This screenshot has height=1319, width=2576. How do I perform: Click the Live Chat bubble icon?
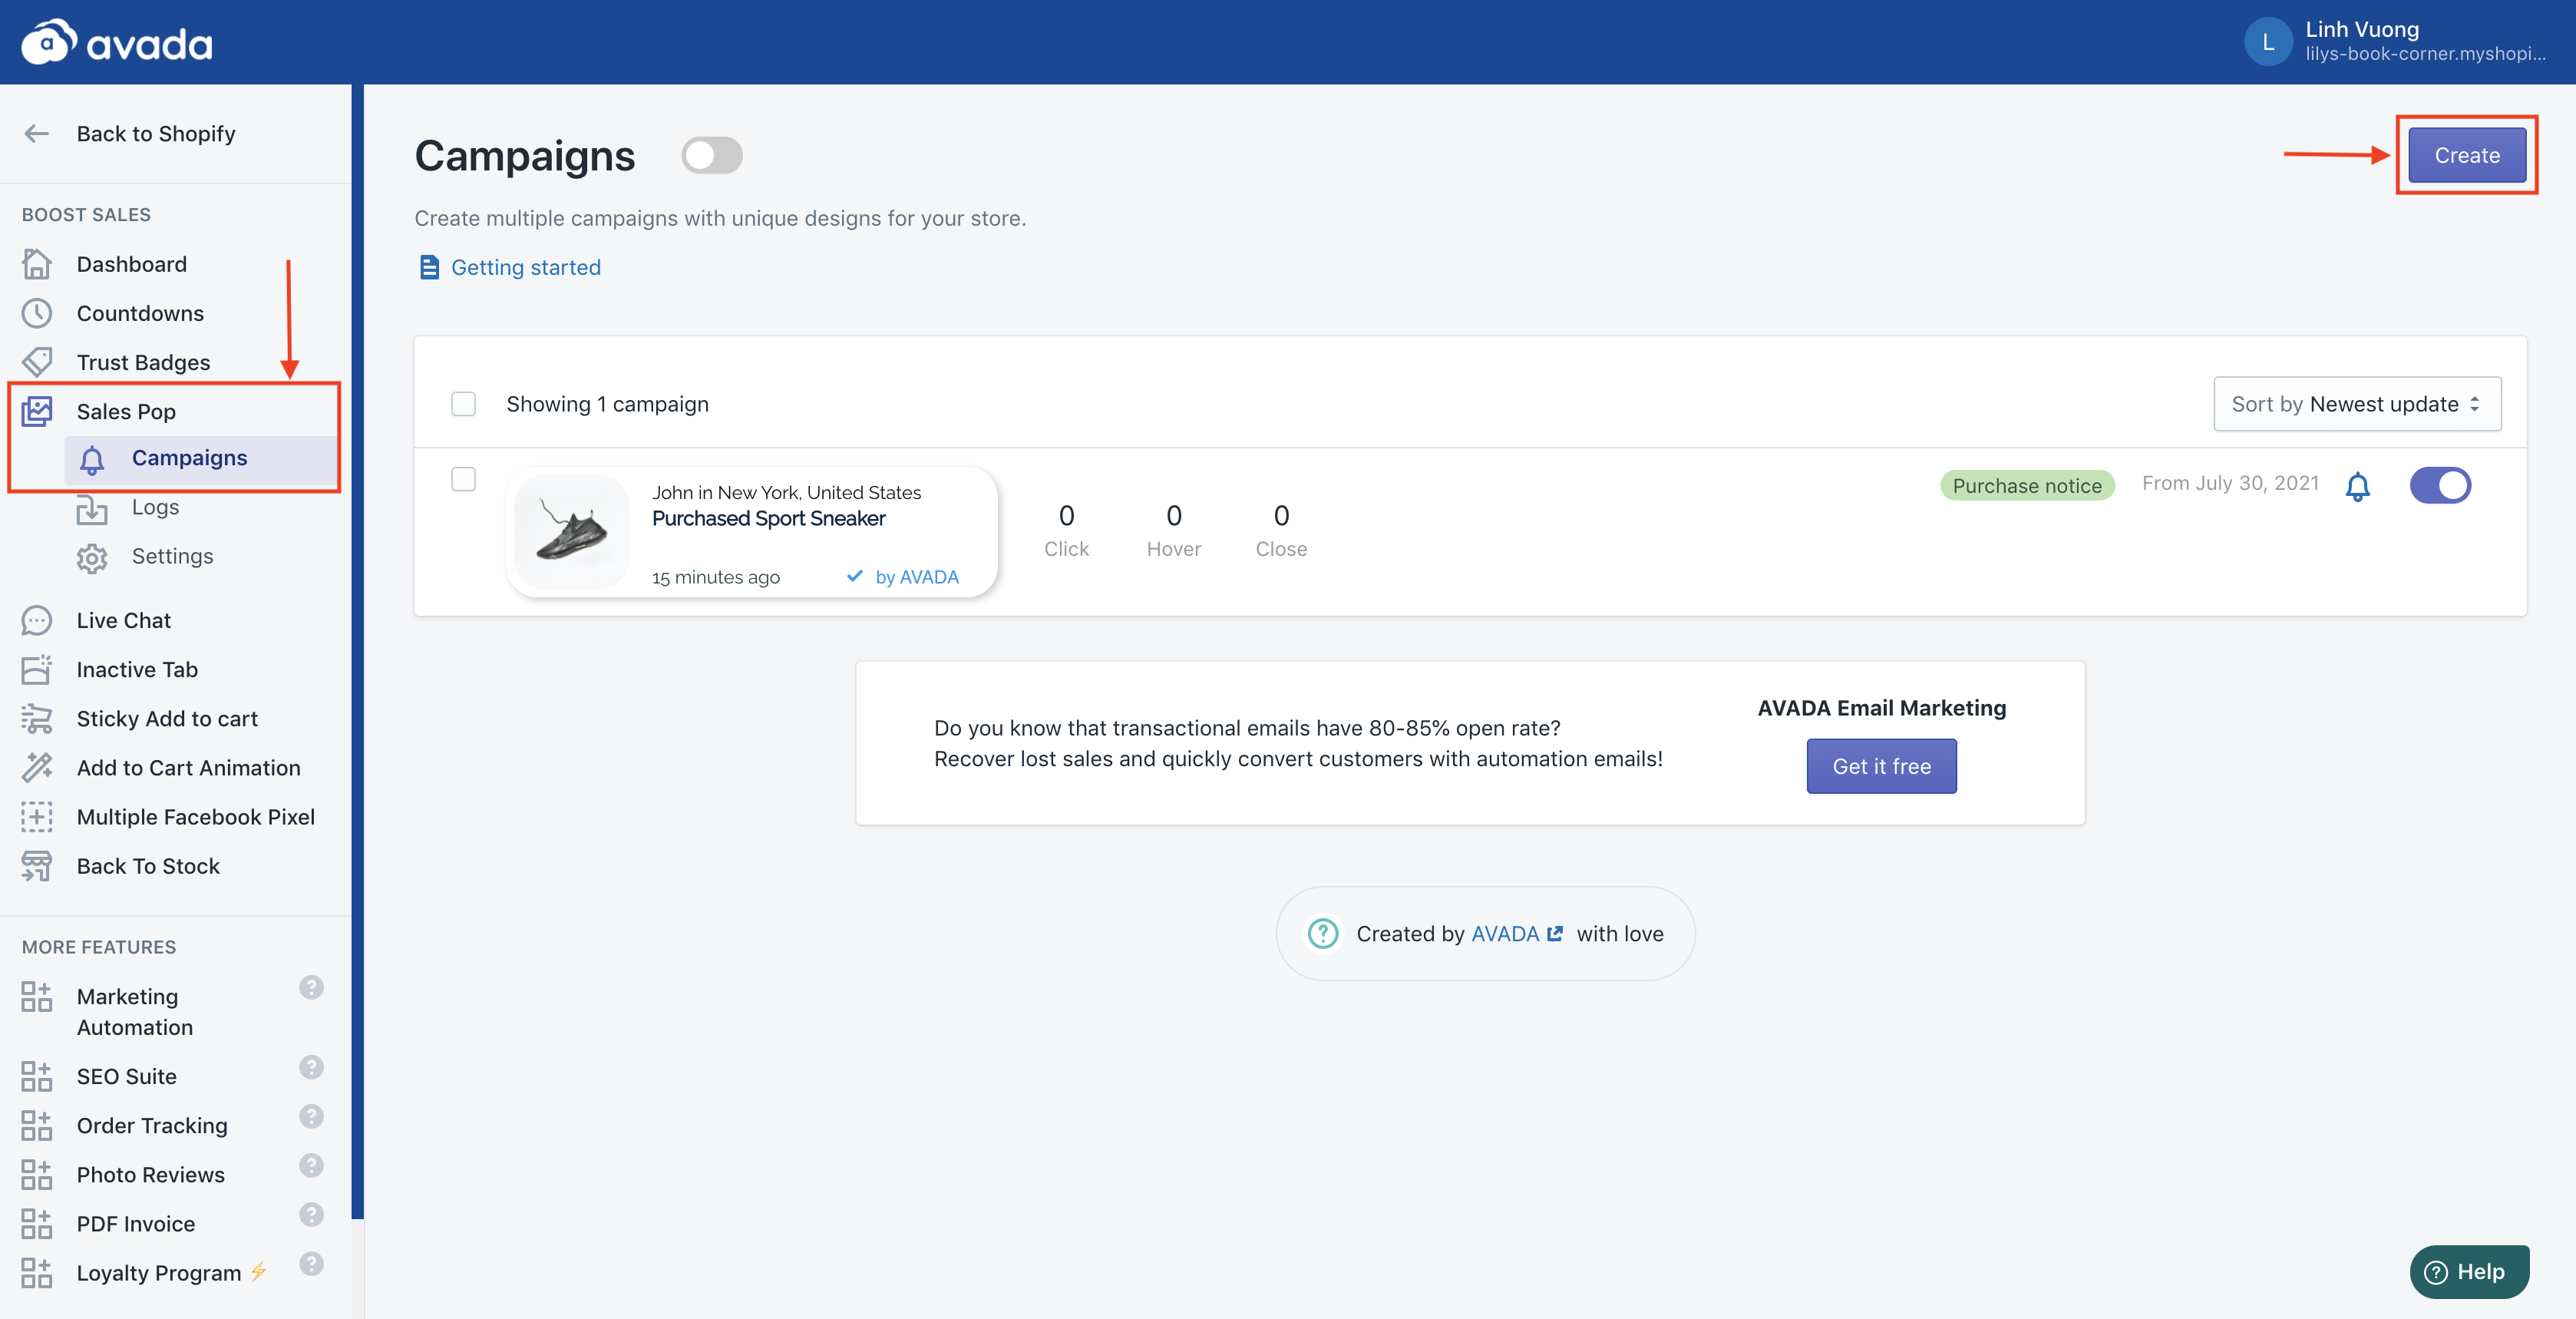click(x=37, y=620)
